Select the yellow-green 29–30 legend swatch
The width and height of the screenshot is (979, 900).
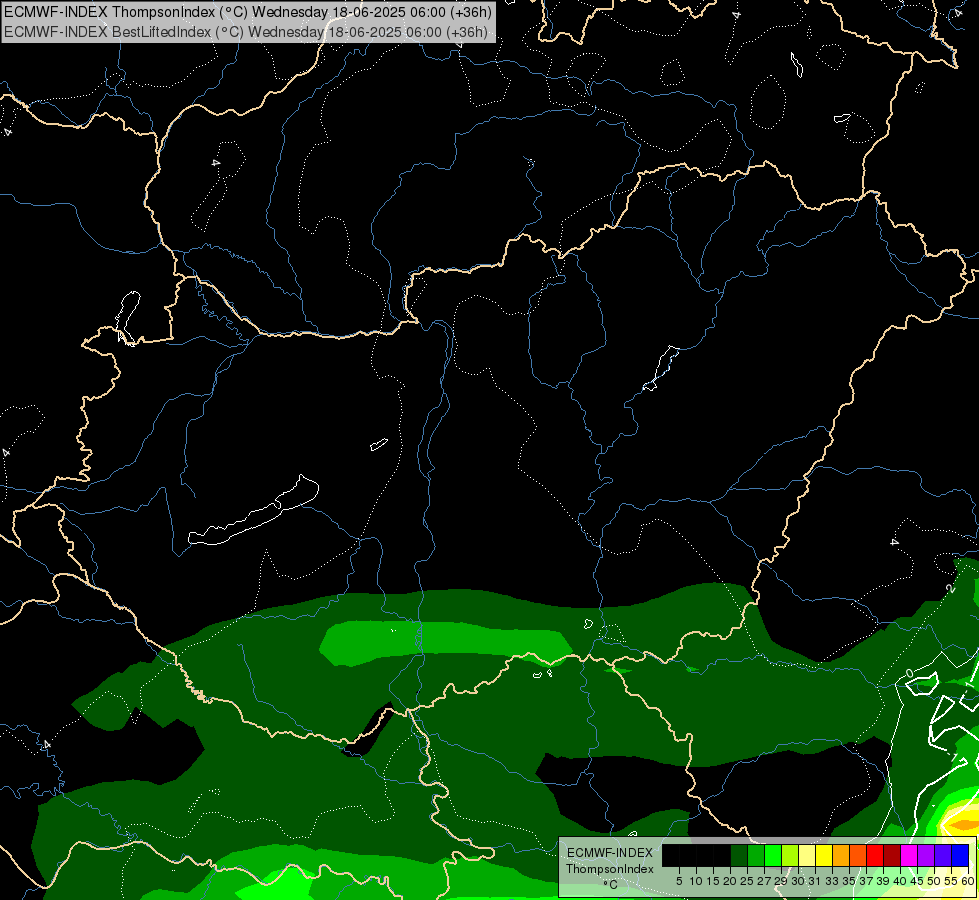[790, 855]
